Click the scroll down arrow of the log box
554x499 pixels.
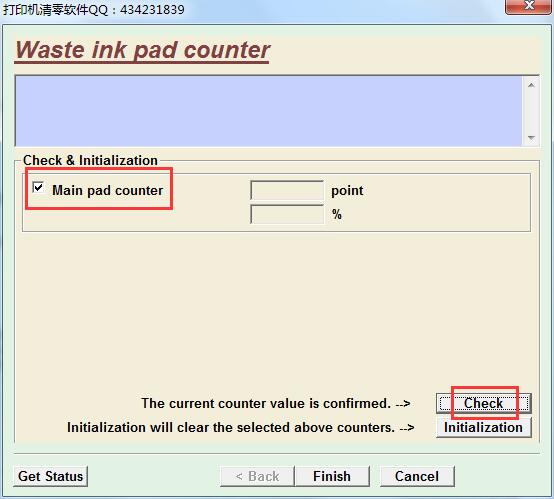click(x=531, y=137)
